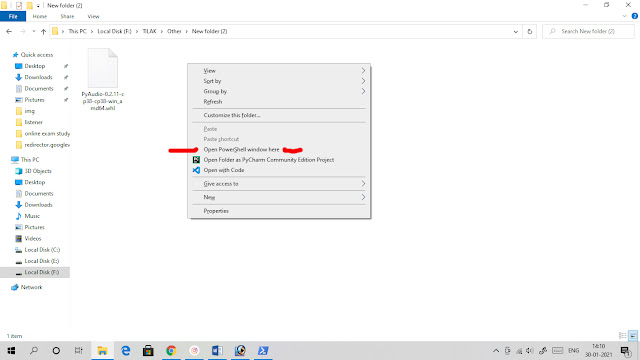This screenshot has width=640, height=360.
Task: Go back using the back arrow
Action: [9, 31]
